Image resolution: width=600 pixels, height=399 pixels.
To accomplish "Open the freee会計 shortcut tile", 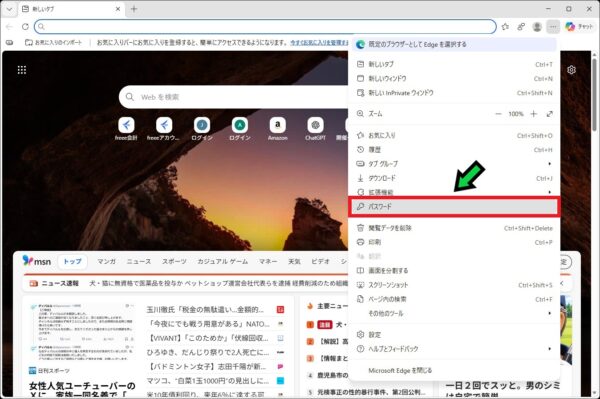I will click(126, 129).
